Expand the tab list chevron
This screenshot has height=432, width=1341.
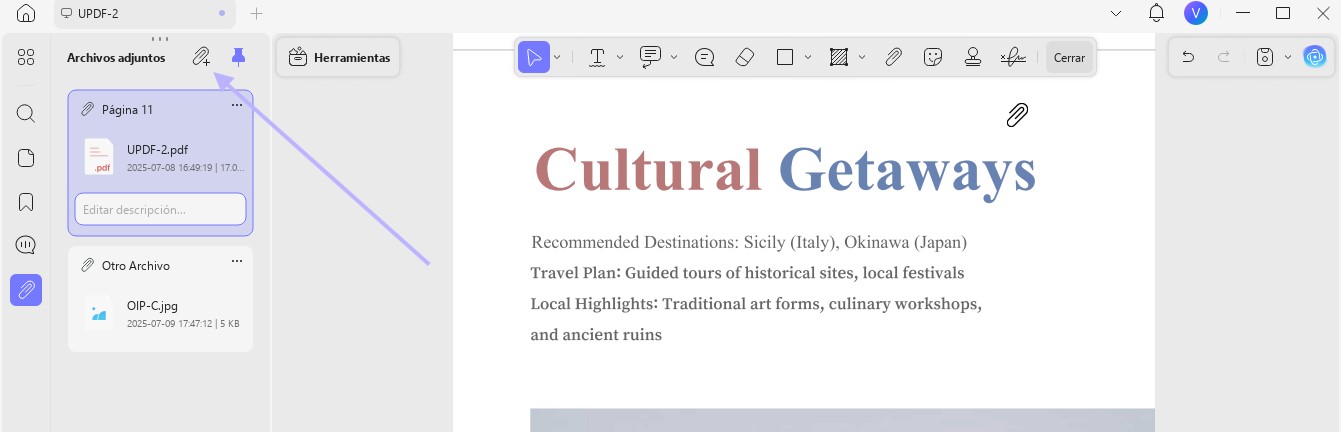(1116, 14)
